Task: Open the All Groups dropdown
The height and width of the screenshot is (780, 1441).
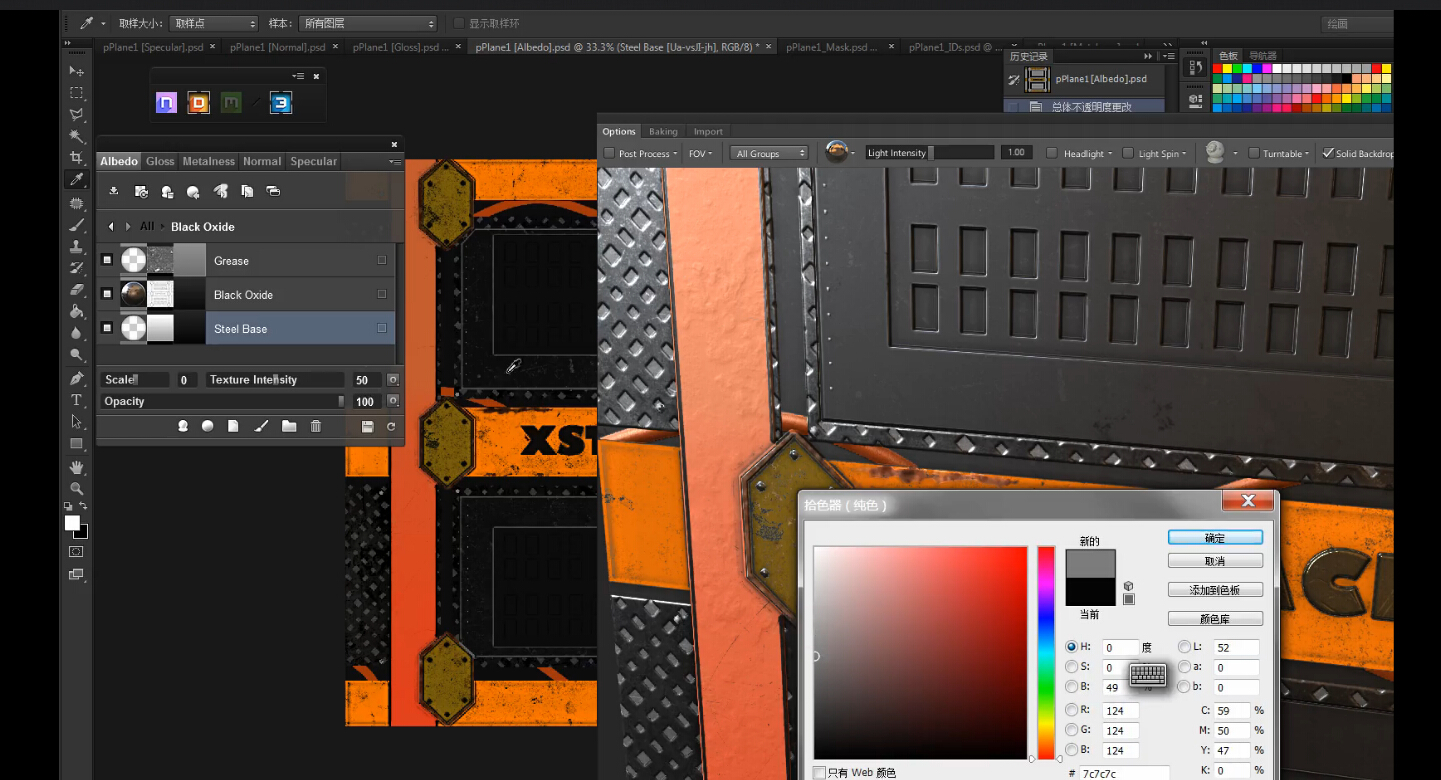Action: coord(769,153)
